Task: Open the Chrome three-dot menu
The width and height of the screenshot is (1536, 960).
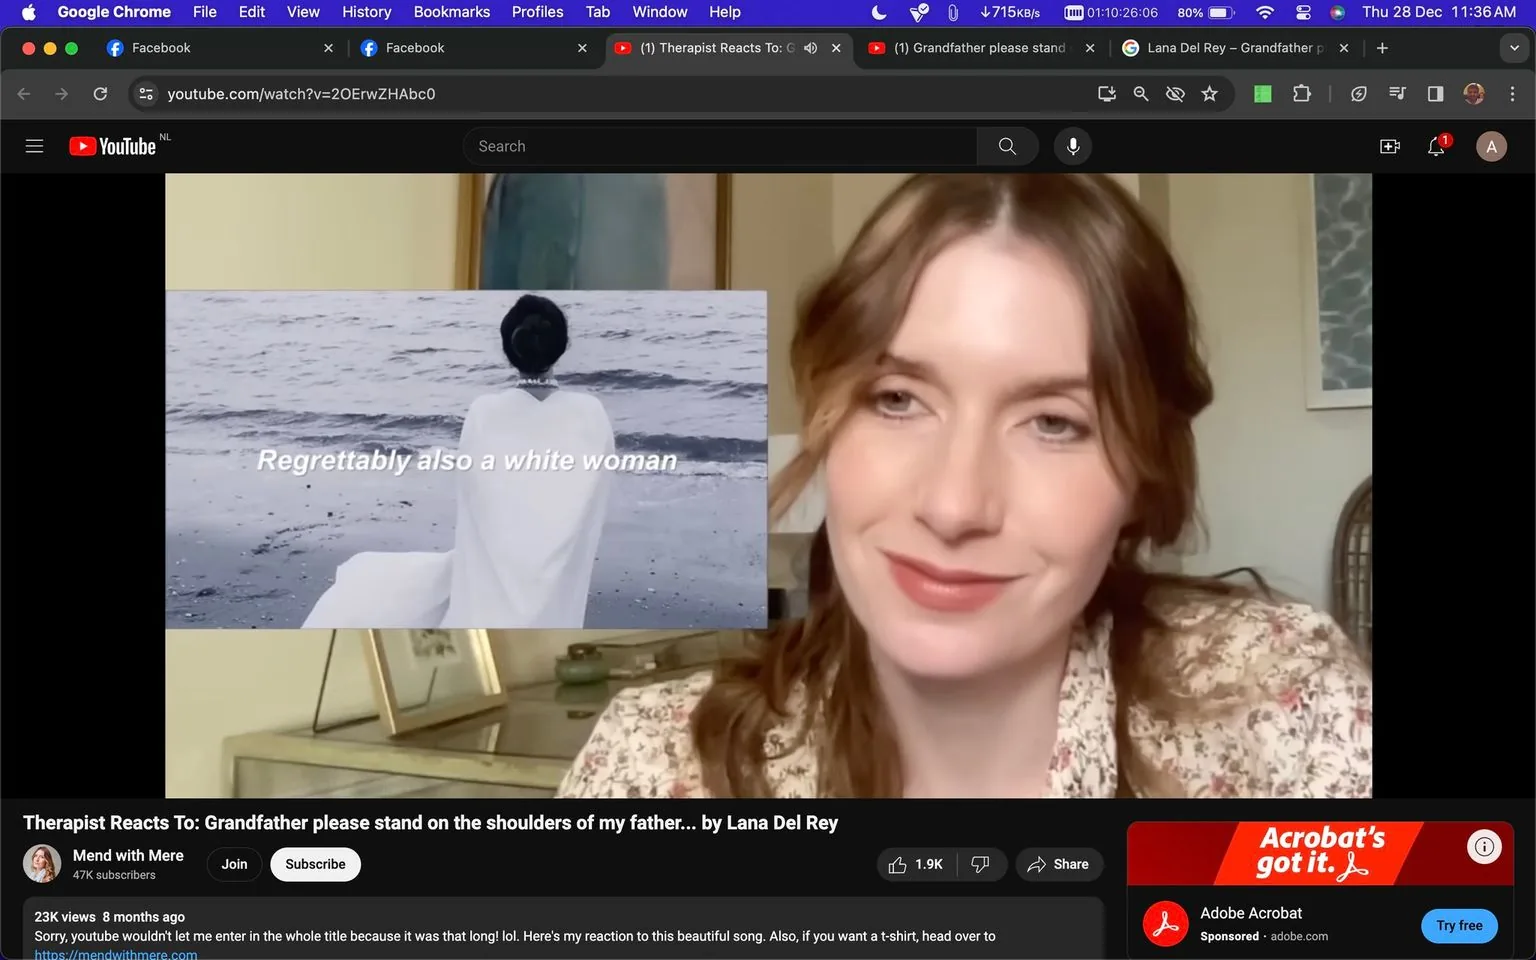Action: coord(1513,93)
